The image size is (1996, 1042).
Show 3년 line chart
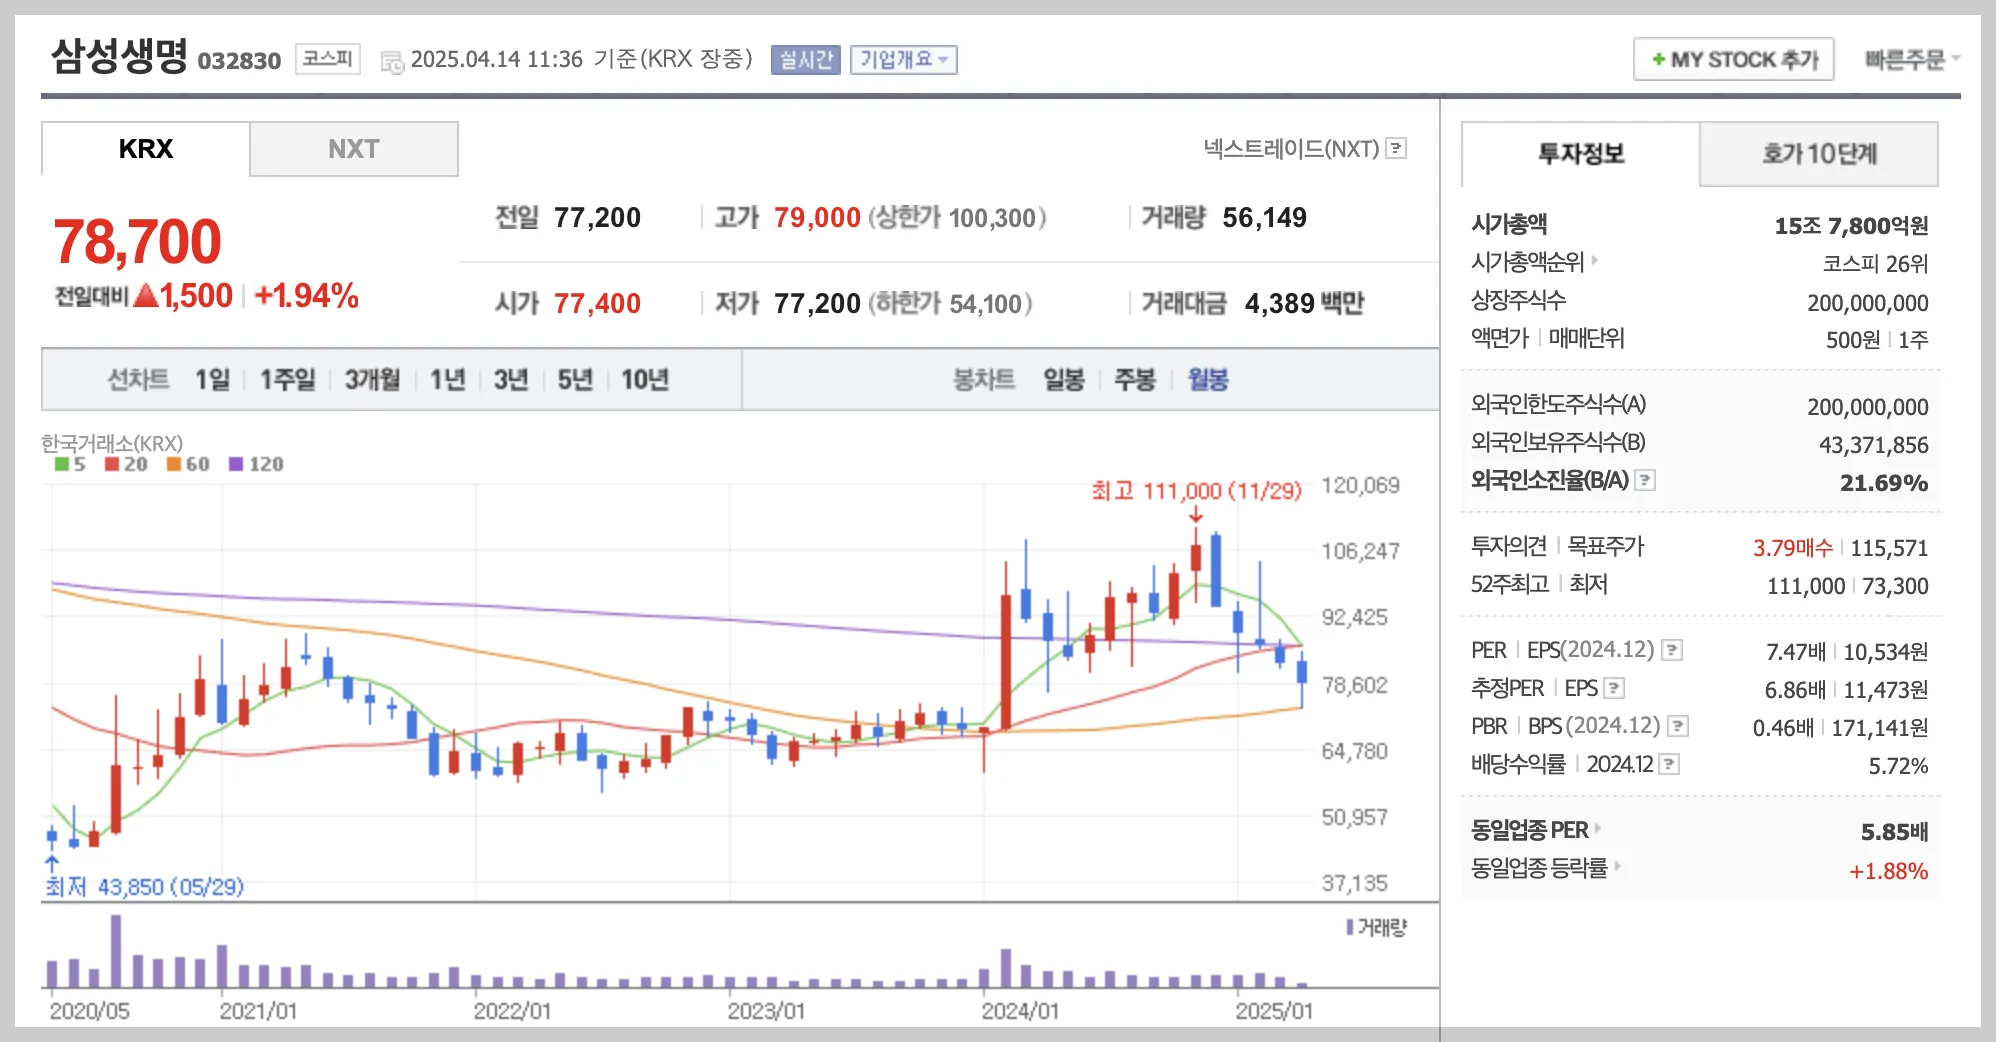511,380
